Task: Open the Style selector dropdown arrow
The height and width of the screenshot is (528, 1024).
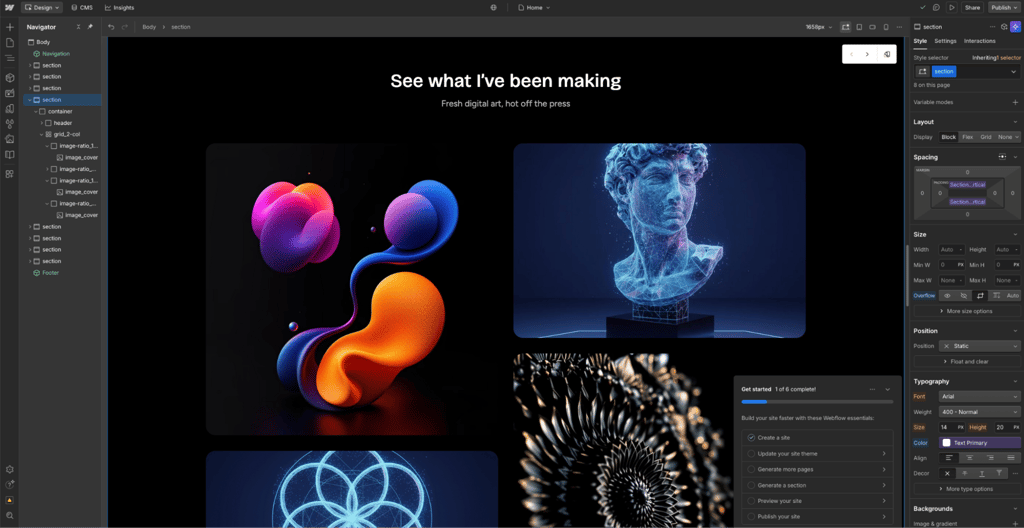Action: (1014, 72)
